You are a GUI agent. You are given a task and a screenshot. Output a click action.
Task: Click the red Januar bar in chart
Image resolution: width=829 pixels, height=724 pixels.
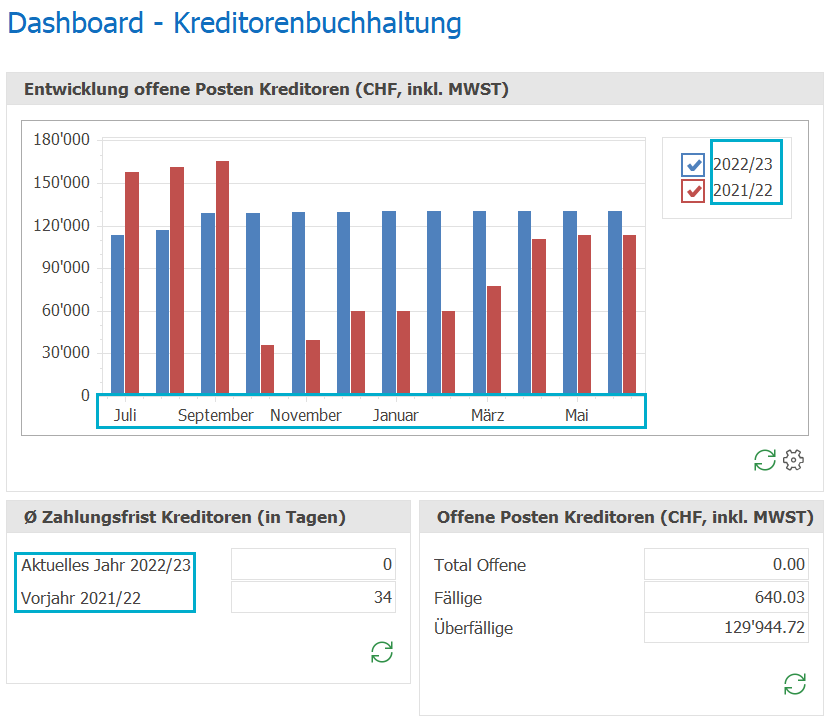click(403, 352)
